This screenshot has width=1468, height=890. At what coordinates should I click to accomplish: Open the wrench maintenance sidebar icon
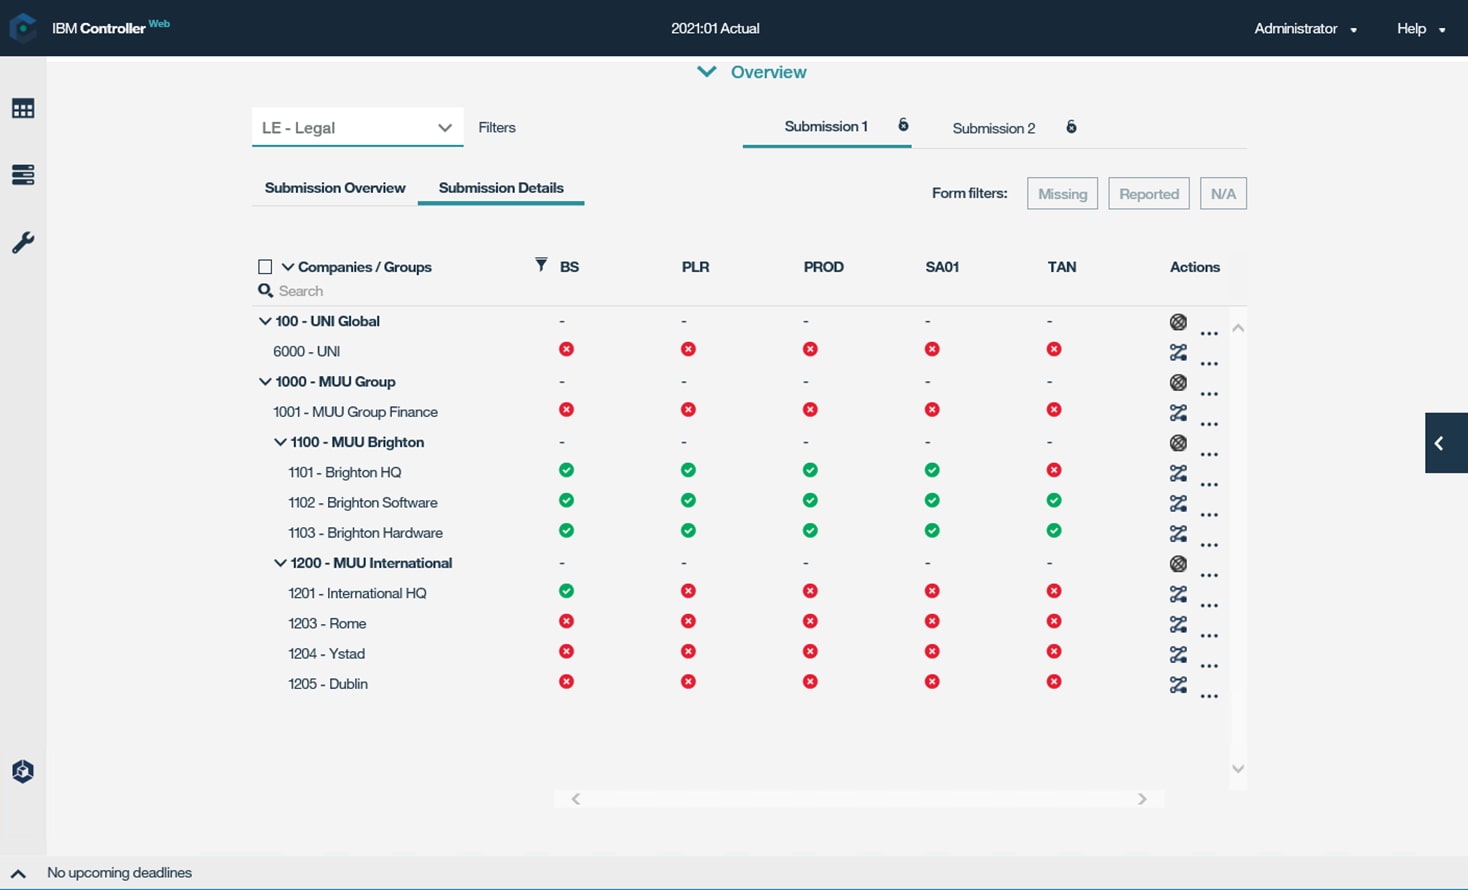tap(23, 242)
